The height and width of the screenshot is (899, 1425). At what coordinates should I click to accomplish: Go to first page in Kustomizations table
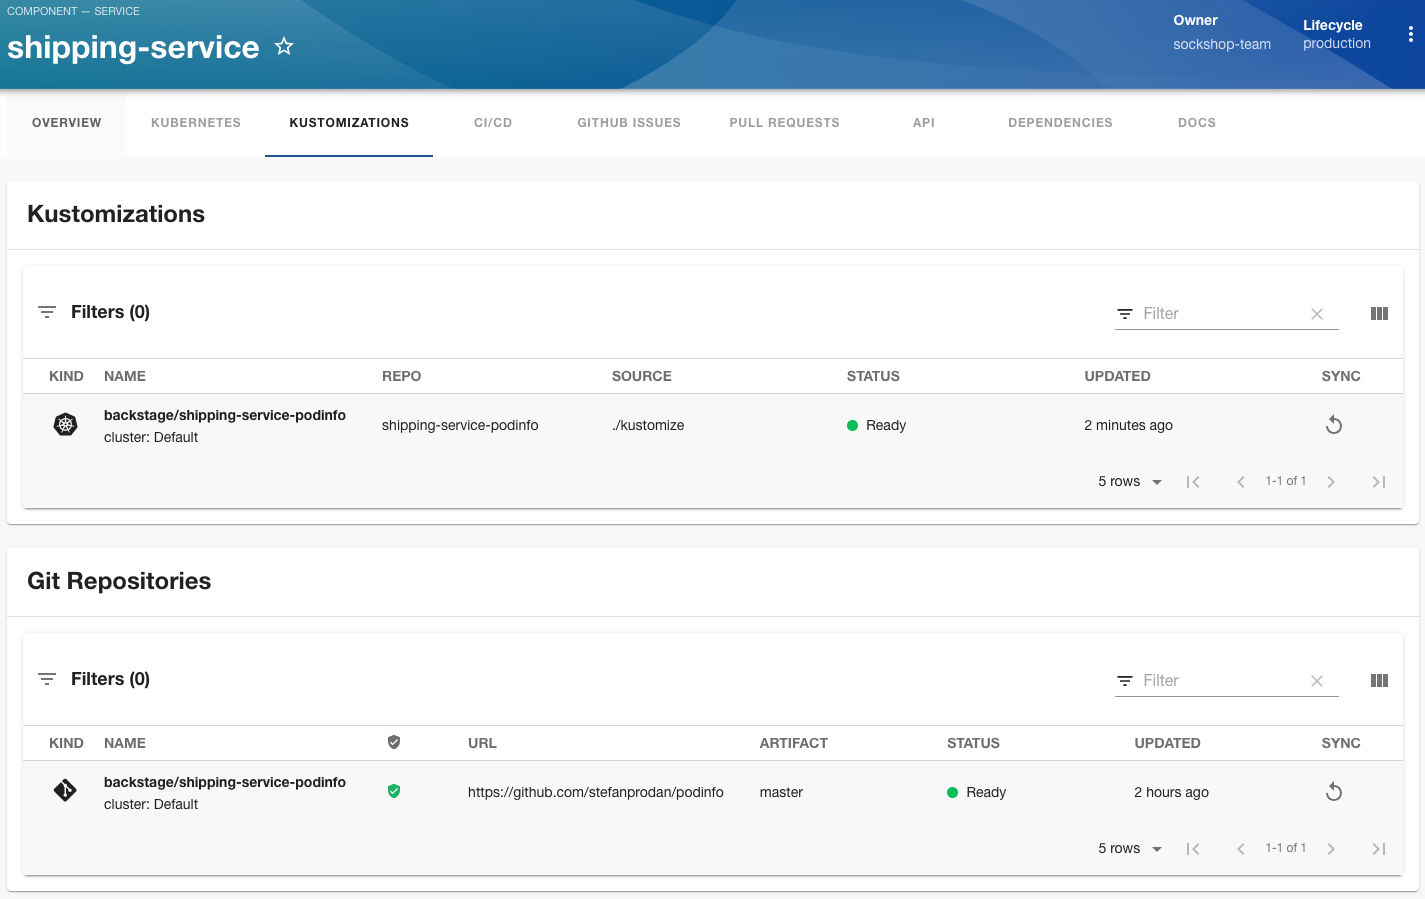pyautogui.click(x=1193, y=482)
